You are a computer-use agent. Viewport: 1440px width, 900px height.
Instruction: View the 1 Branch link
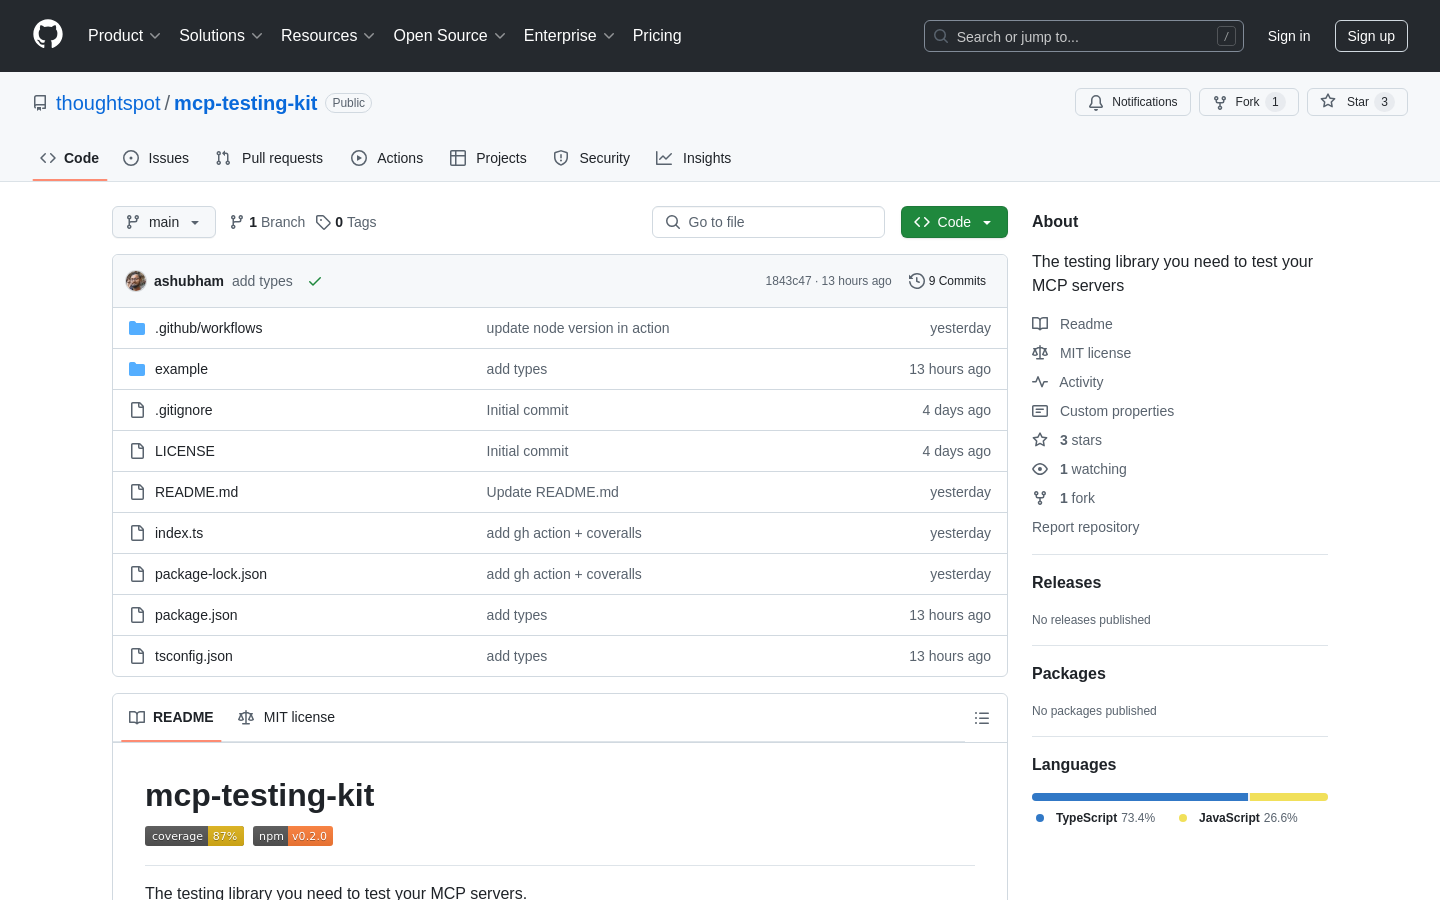pos(268,222)
